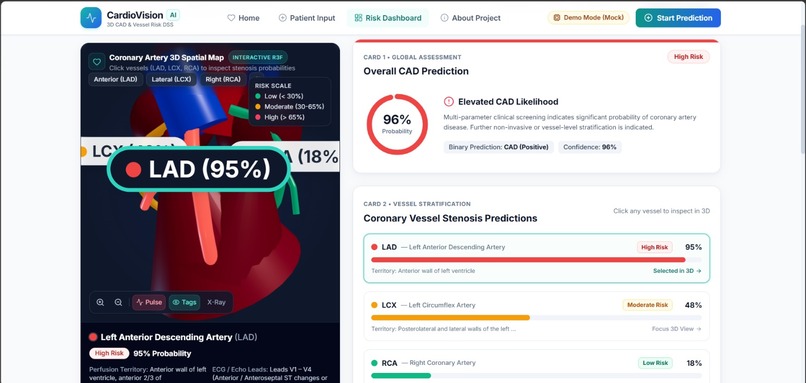Click the CardioVision pulse logo icon
Screen dimensions: 806x383
(91, 17)
